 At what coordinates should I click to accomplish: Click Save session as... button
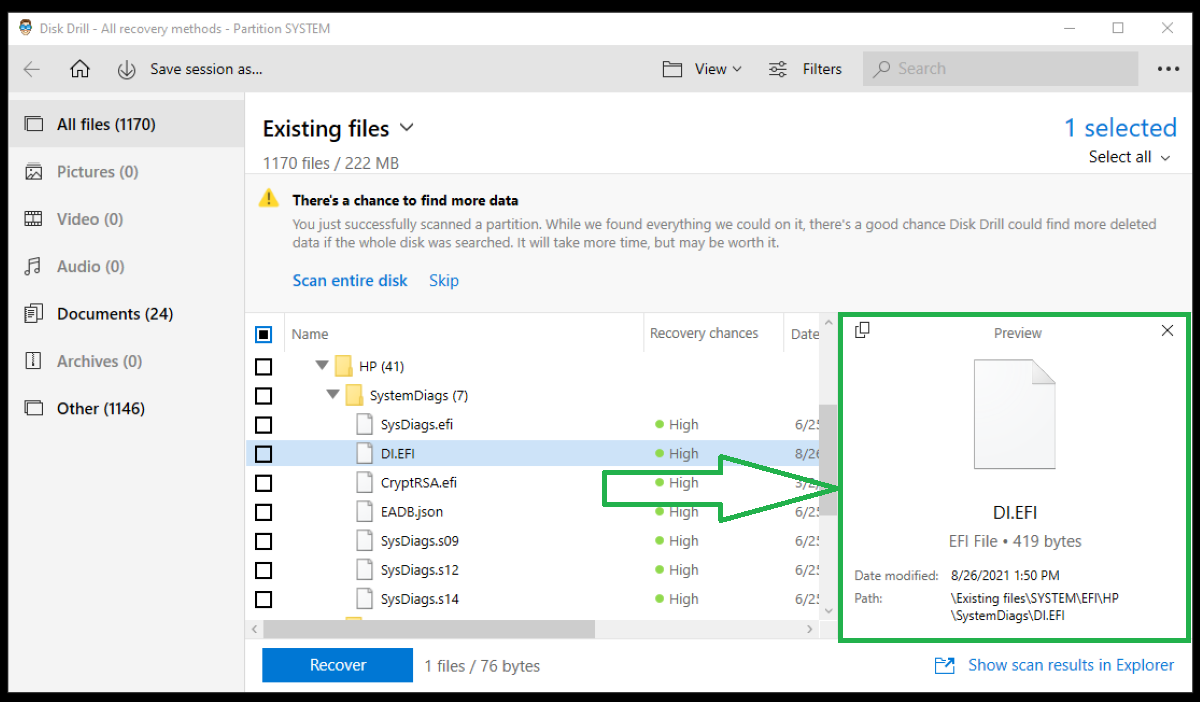[x=206, y=69]
